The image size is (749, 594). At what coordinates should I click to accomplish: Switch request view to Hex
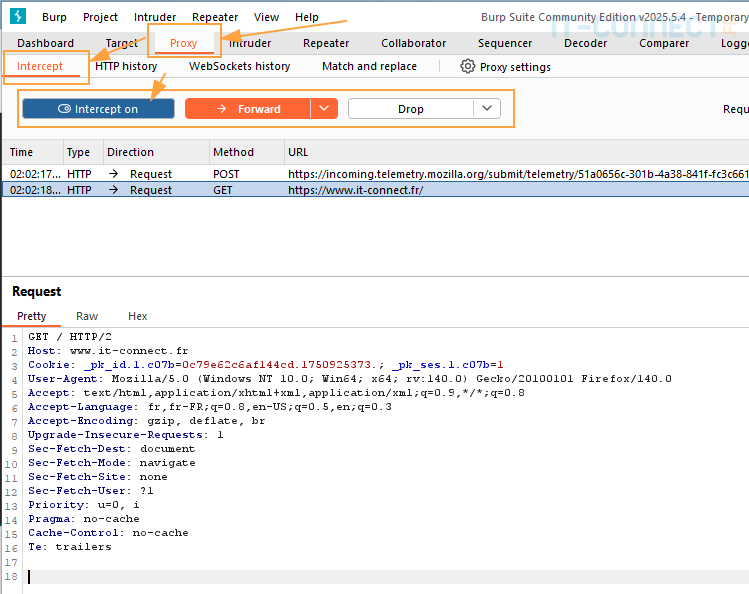[138, 316]
